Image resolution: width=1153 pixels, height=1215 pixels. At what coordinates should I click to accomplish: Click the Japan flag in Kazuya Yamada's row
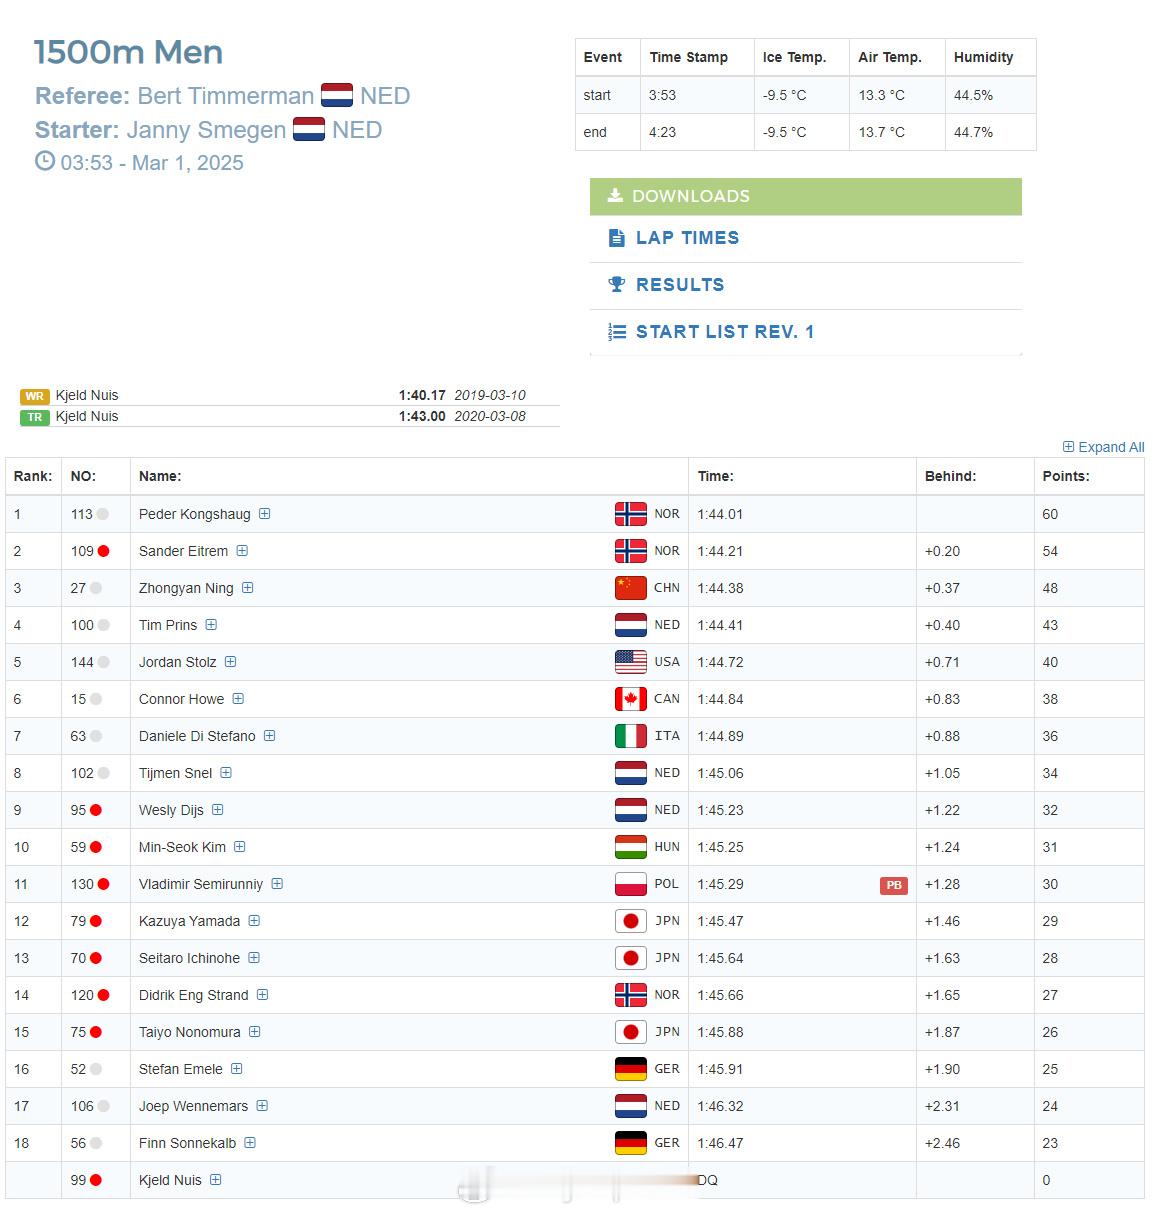tap(631, 921)
